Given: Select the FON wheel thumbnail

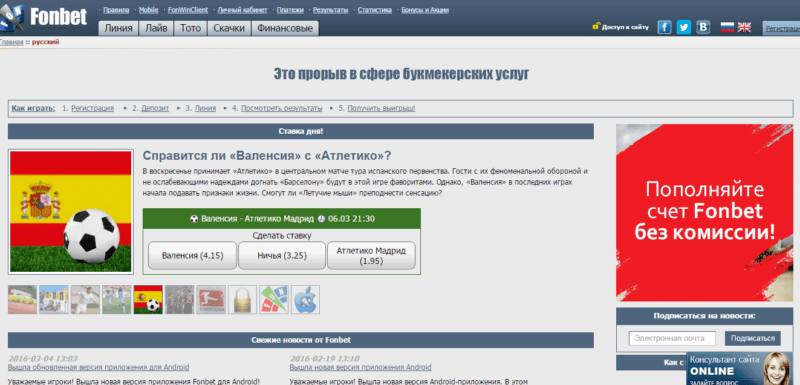Looking at the screenshot, I should click(274, 299).
